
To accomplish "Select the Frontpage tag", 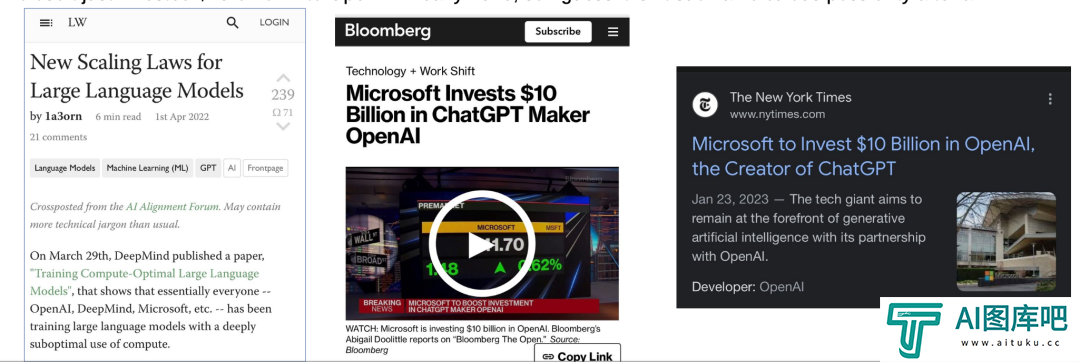I will tap(265, 168).
